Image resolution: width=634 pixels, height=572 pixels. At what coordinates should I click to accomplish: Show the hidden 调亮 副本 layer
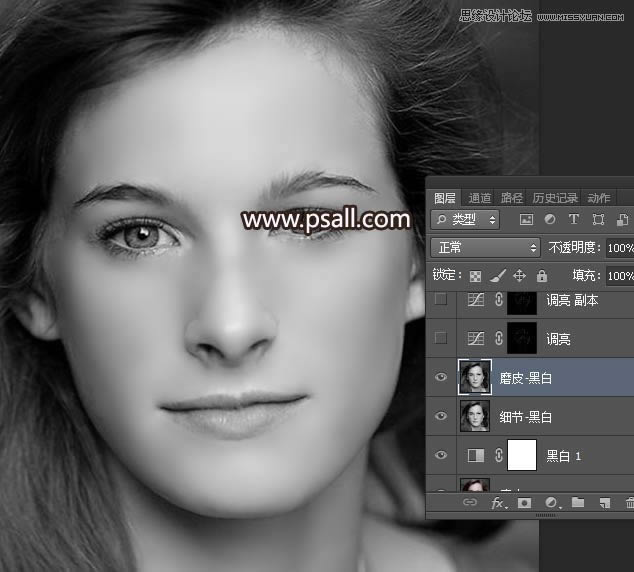tap(441, 300)
